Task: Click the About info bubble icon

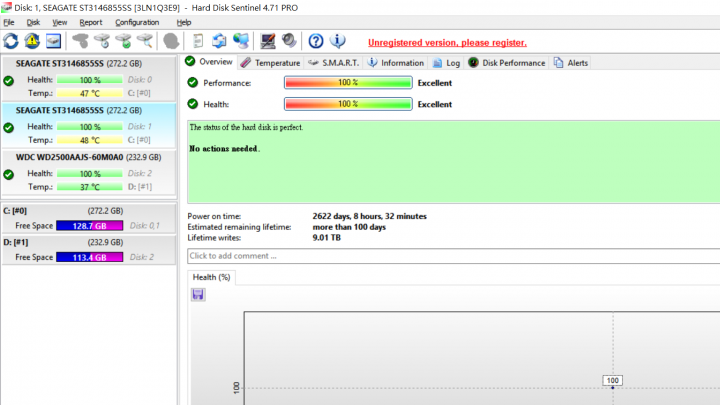Action: pyautogui.click(x=338, y=41)
